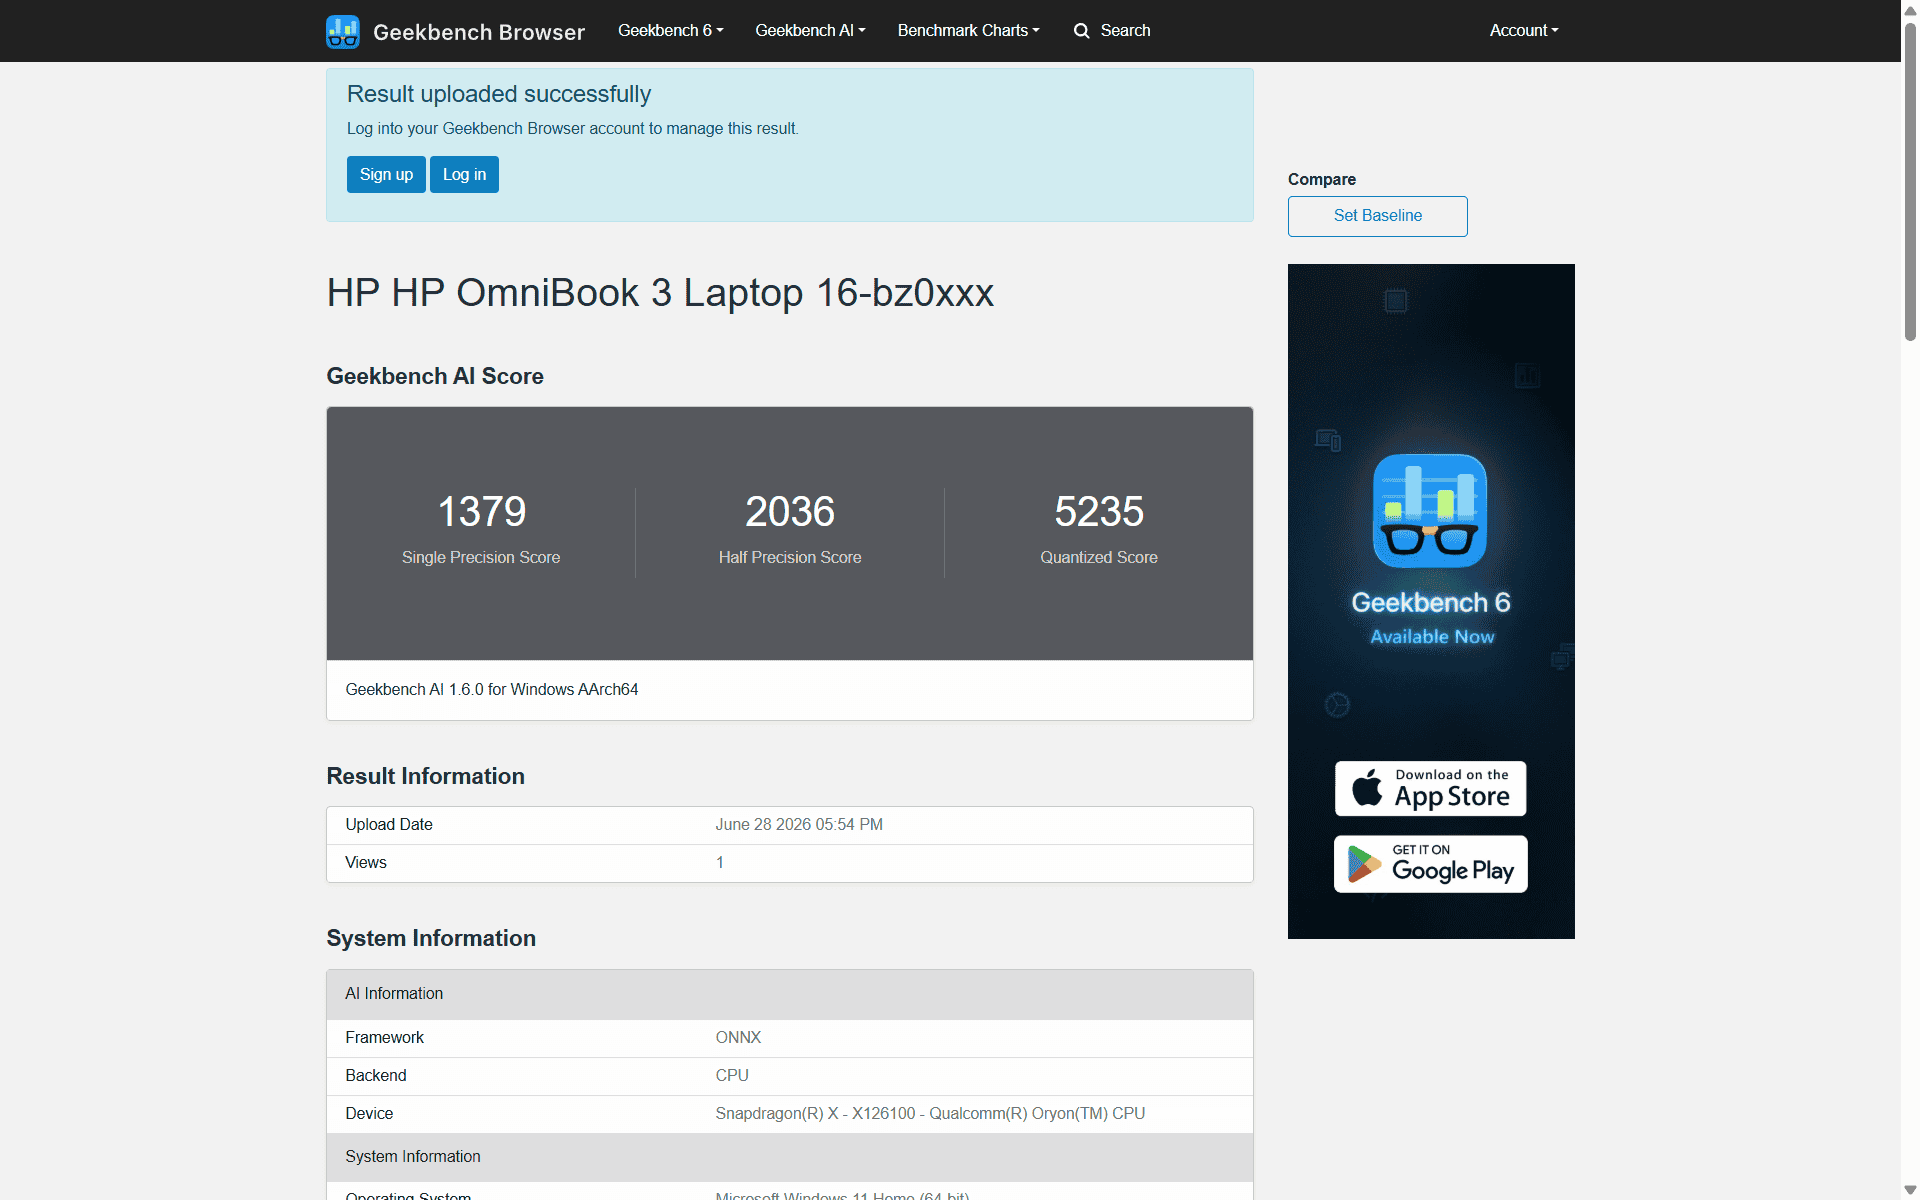Click the Quantized Score 5235
The height and width of the screenshot is (1200, 1920).
(x=1099, y=511)
